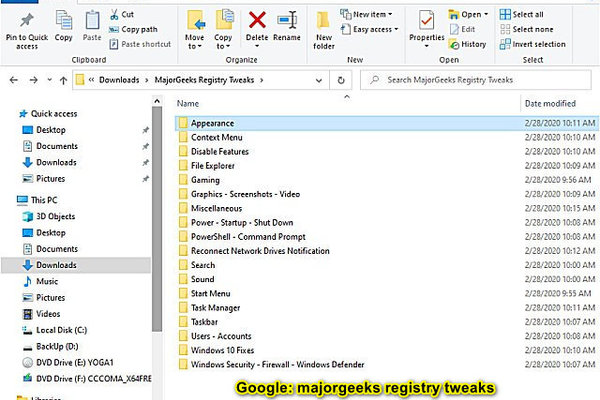Click Invert selection
600x400 pixels.
(533, 44)
